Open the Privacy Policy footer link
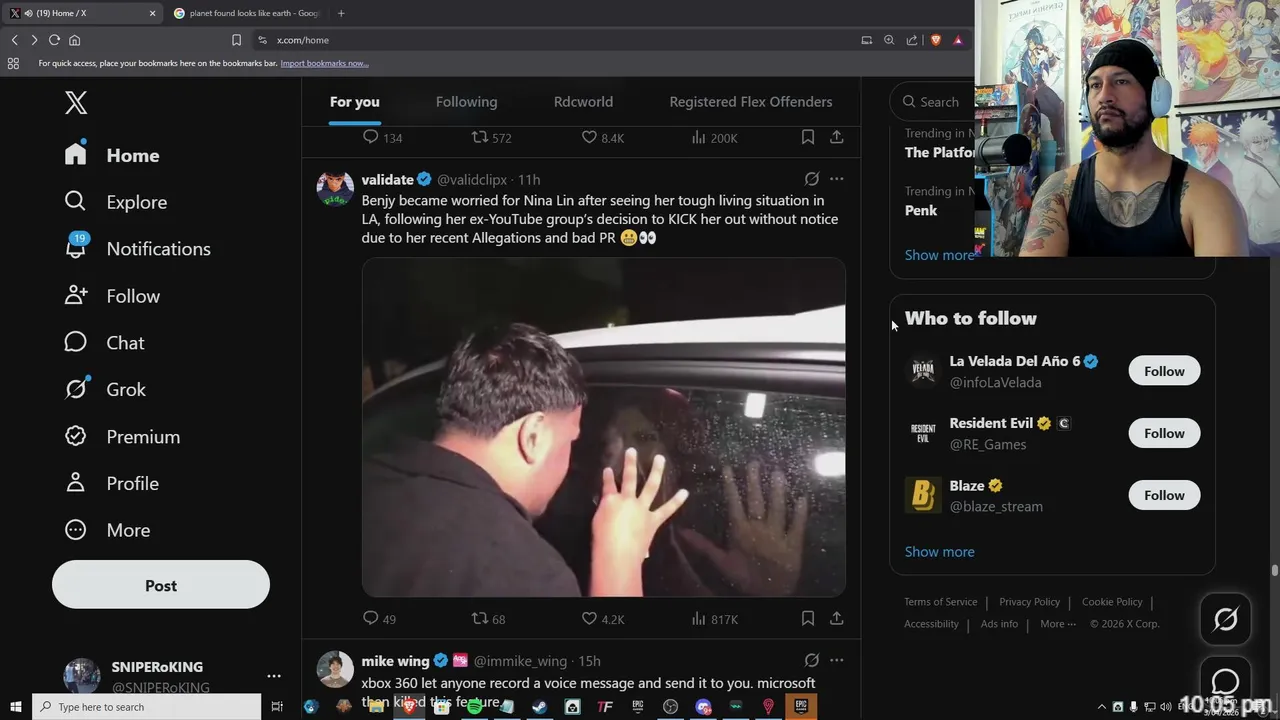 (x=1029, y=602)
